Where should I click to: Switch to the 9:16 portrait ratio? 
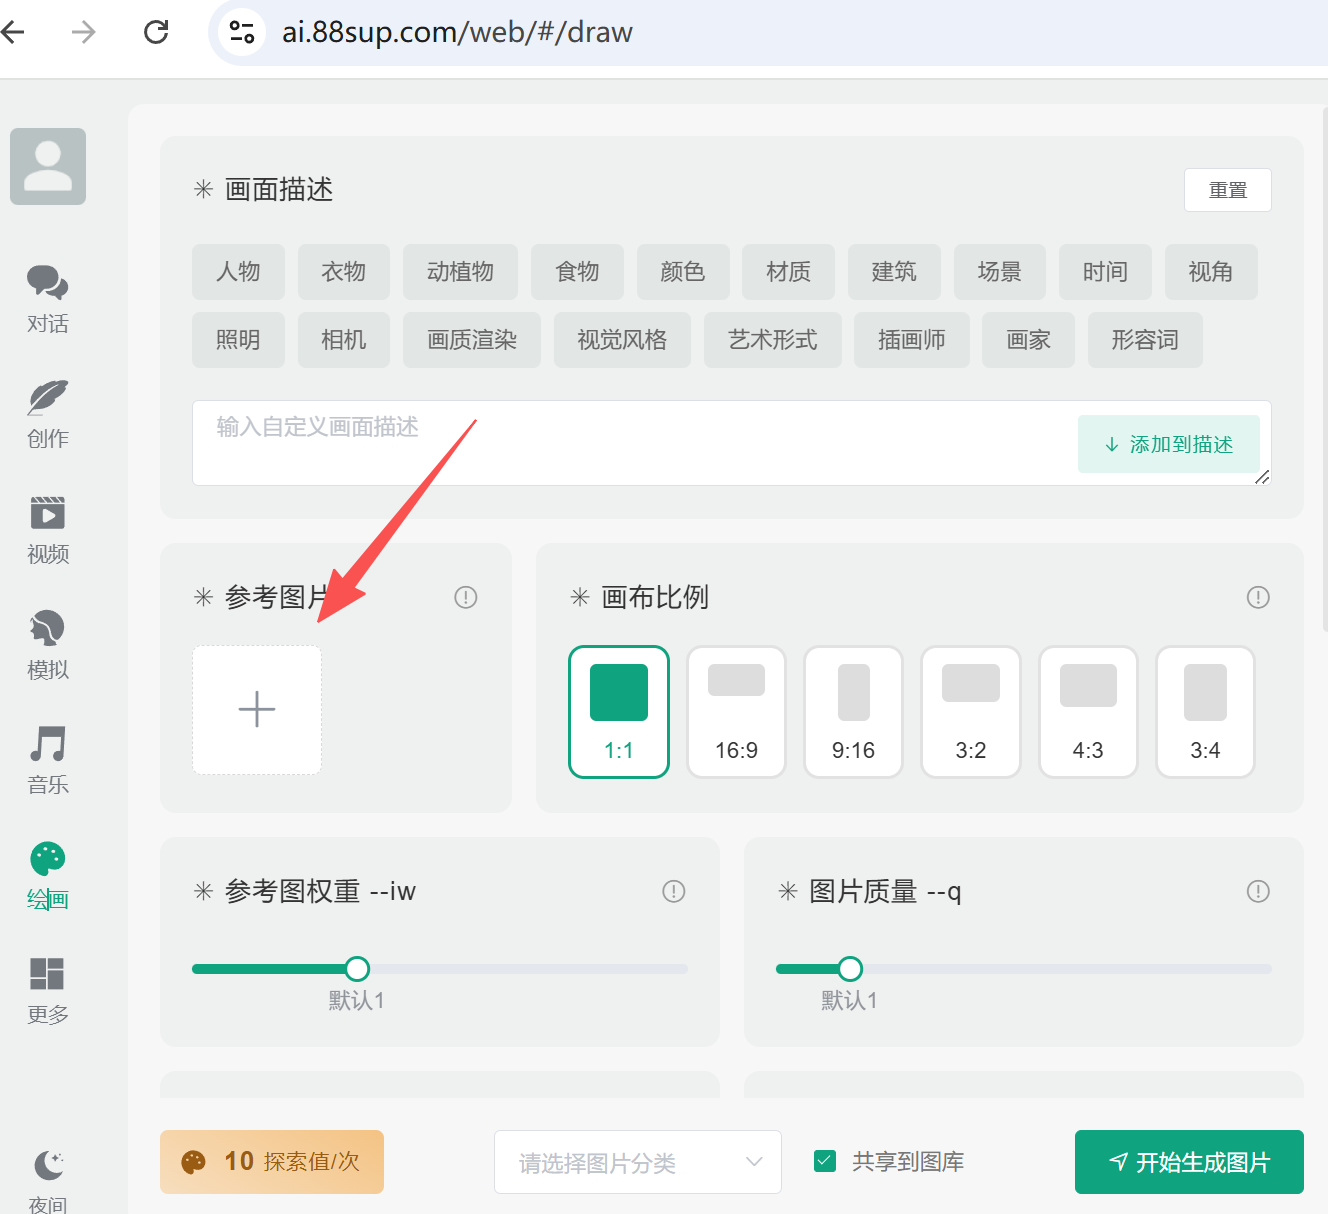click(853, 711)
